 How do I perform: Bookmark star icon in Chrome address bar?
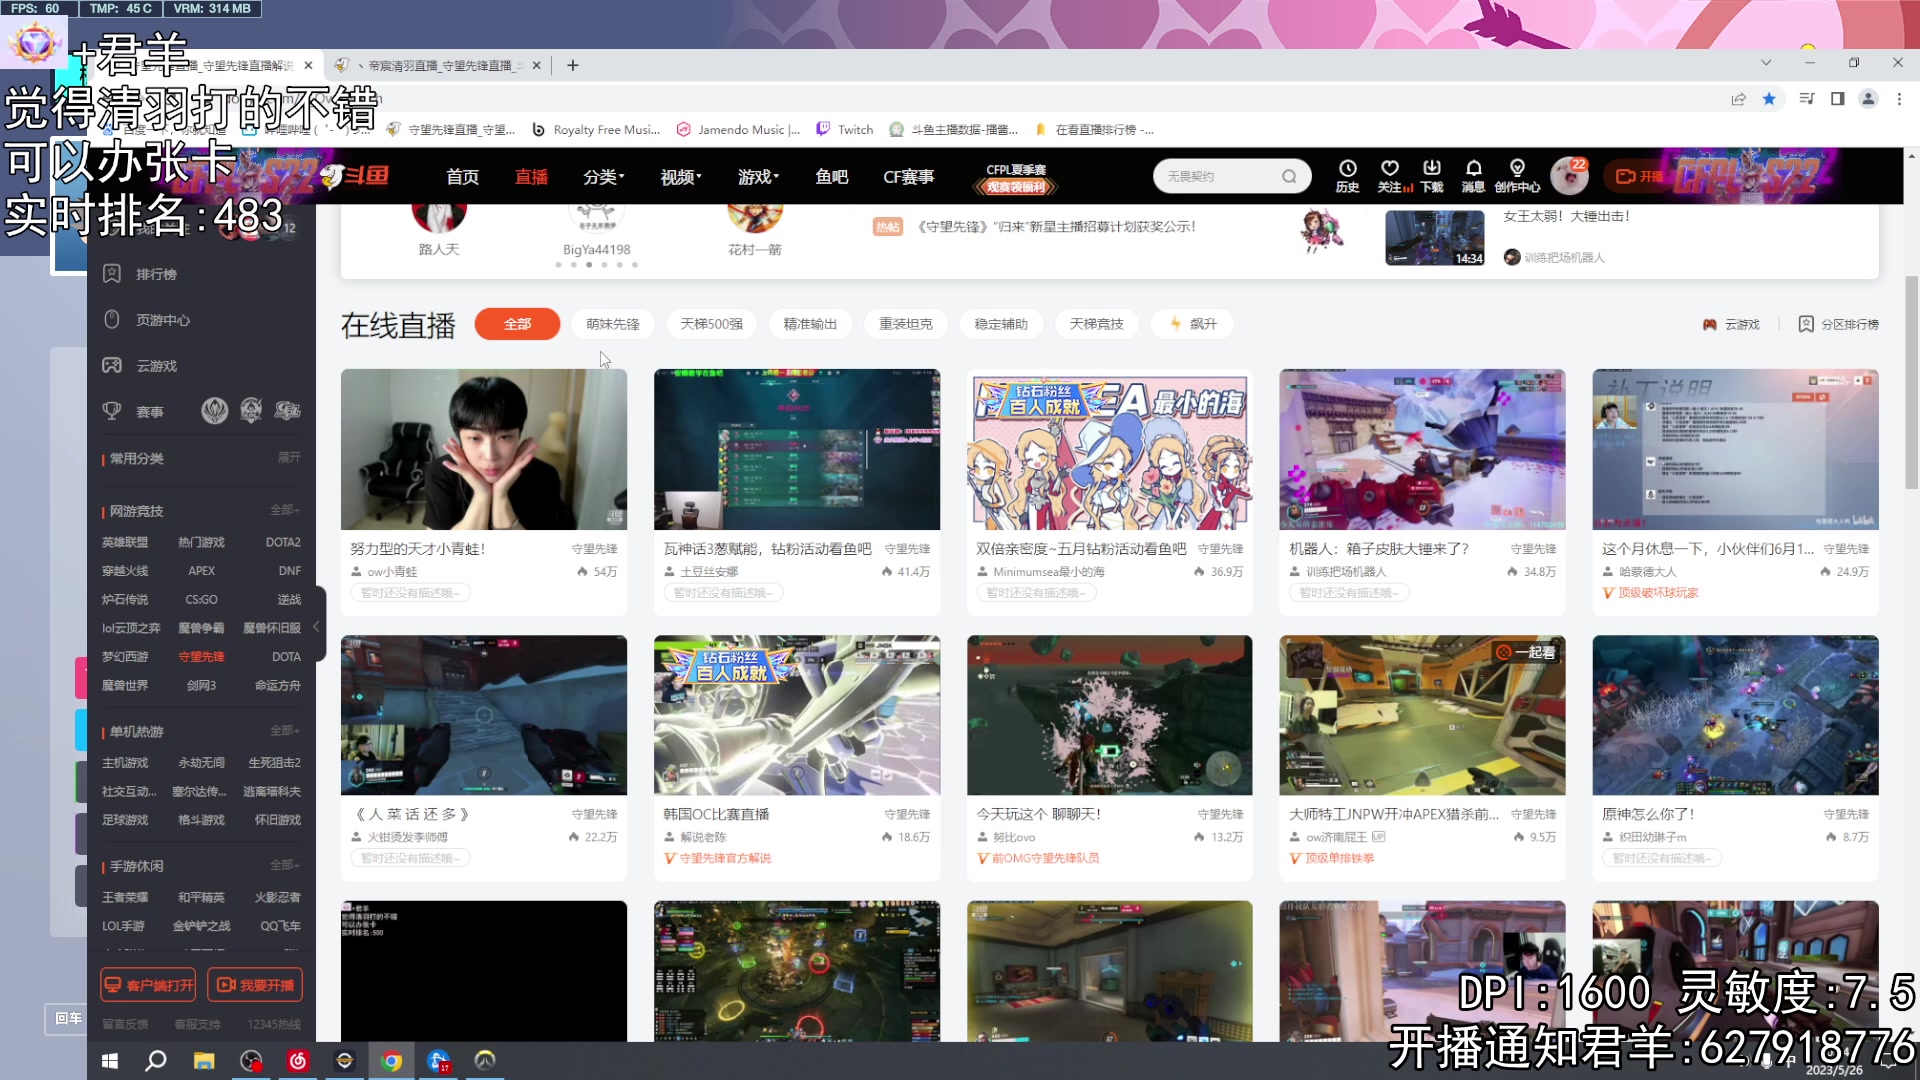point(1769,98)
